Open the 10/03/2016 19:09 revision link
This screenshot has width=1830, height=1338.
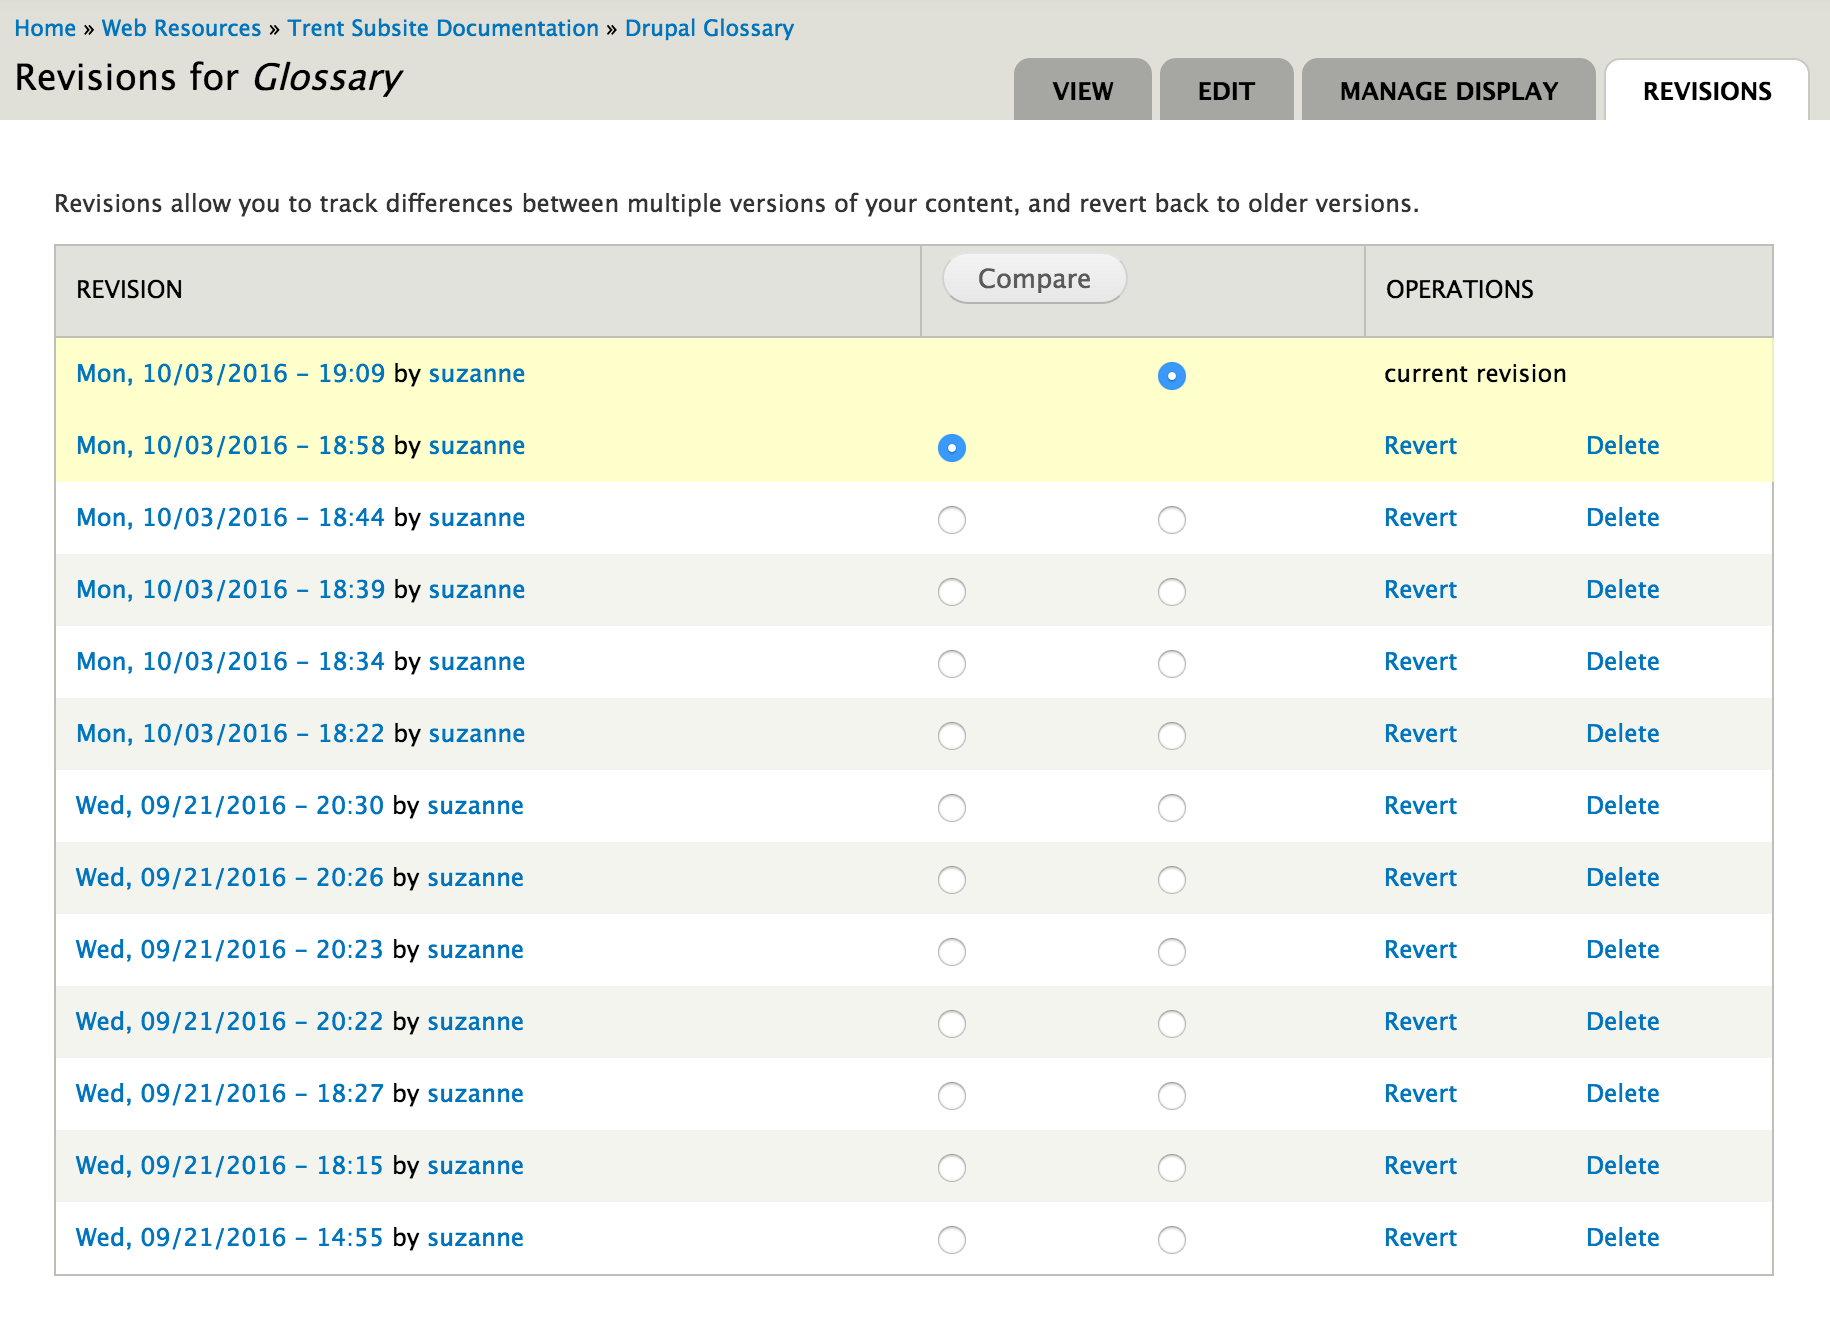click(x=230, y=374)
